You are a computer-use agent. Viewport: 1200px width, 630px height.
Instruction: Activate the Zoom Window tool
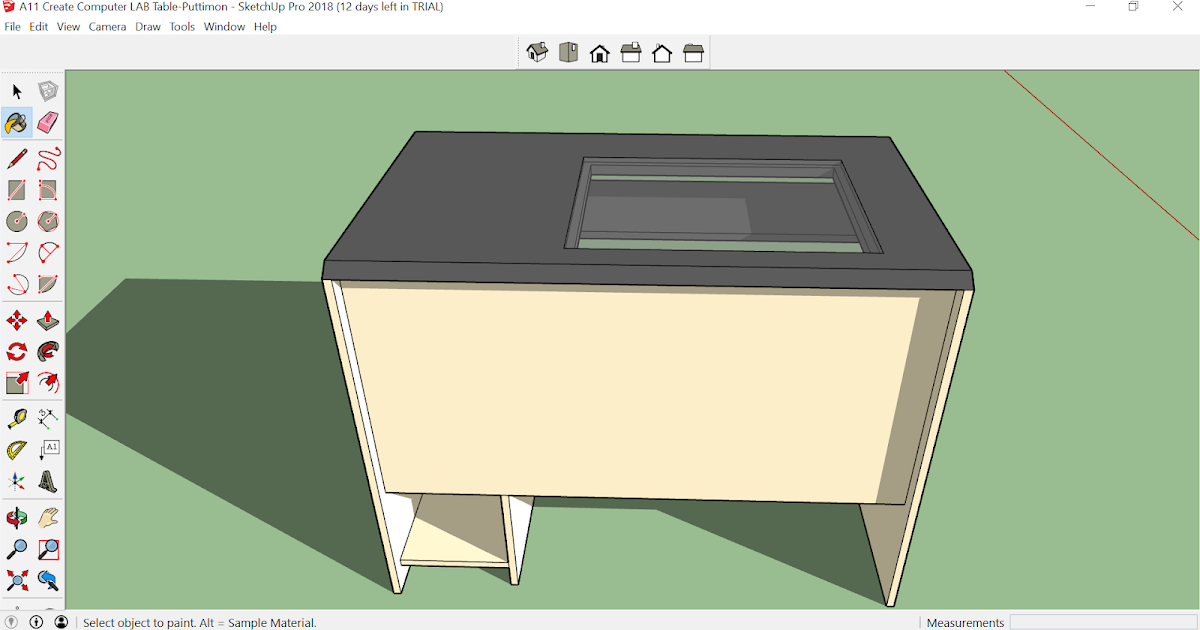[x=47, y=549]
